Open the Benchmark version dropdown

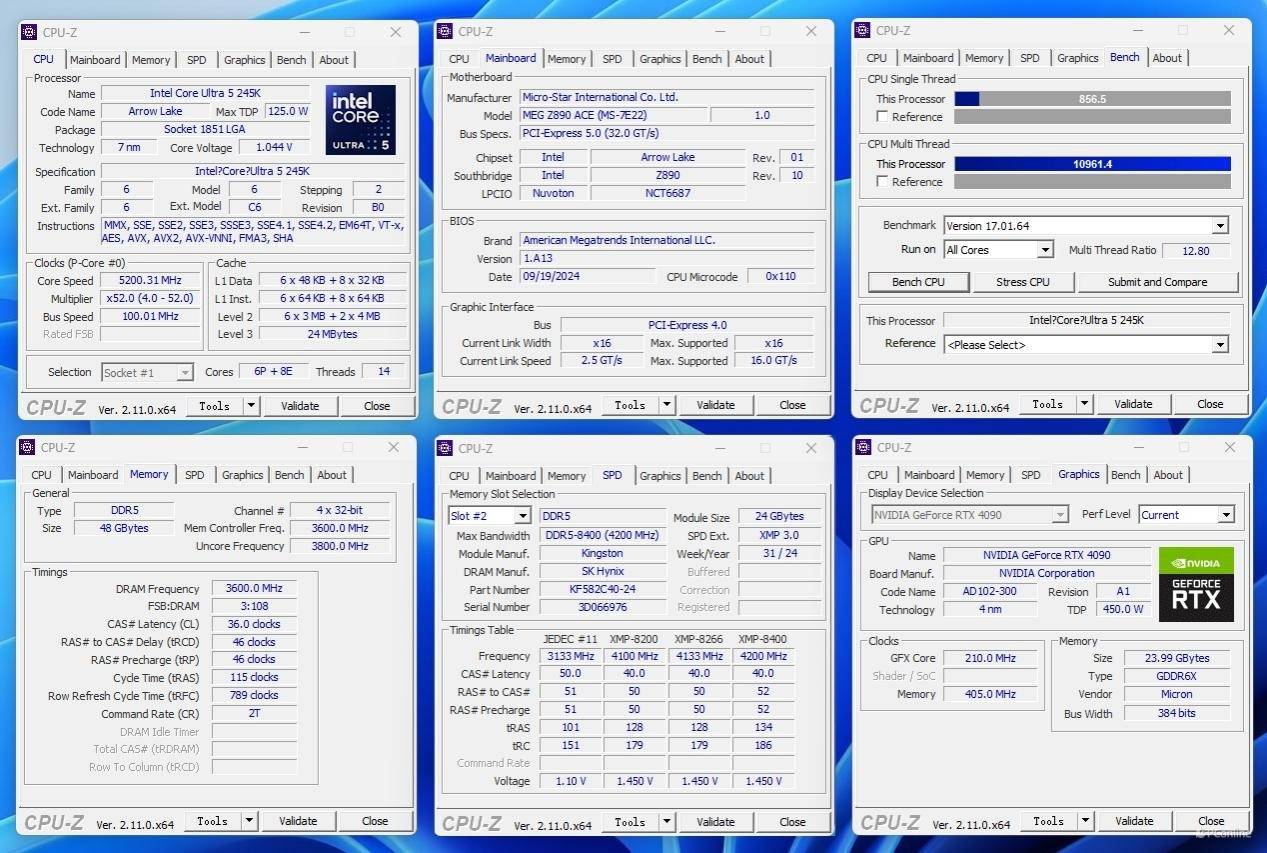click(x=1219, y=226)
